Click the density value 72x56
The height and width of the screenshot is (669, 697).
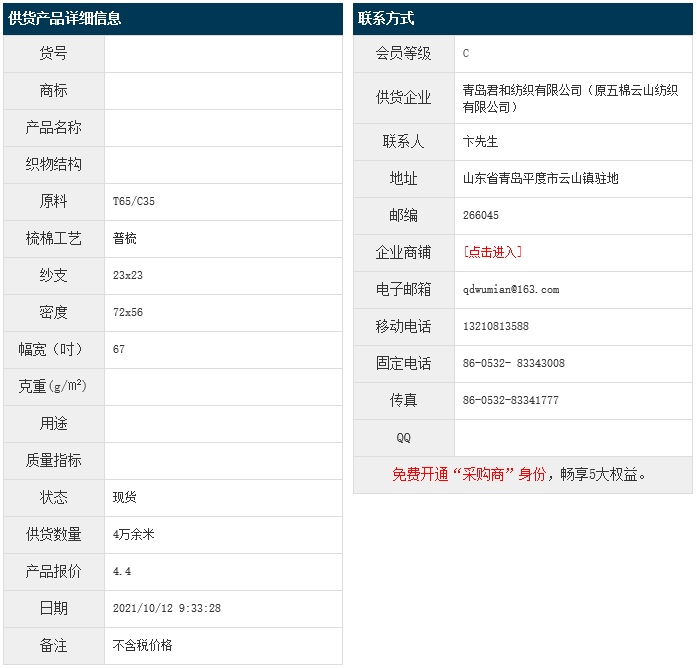click(128, 312)
